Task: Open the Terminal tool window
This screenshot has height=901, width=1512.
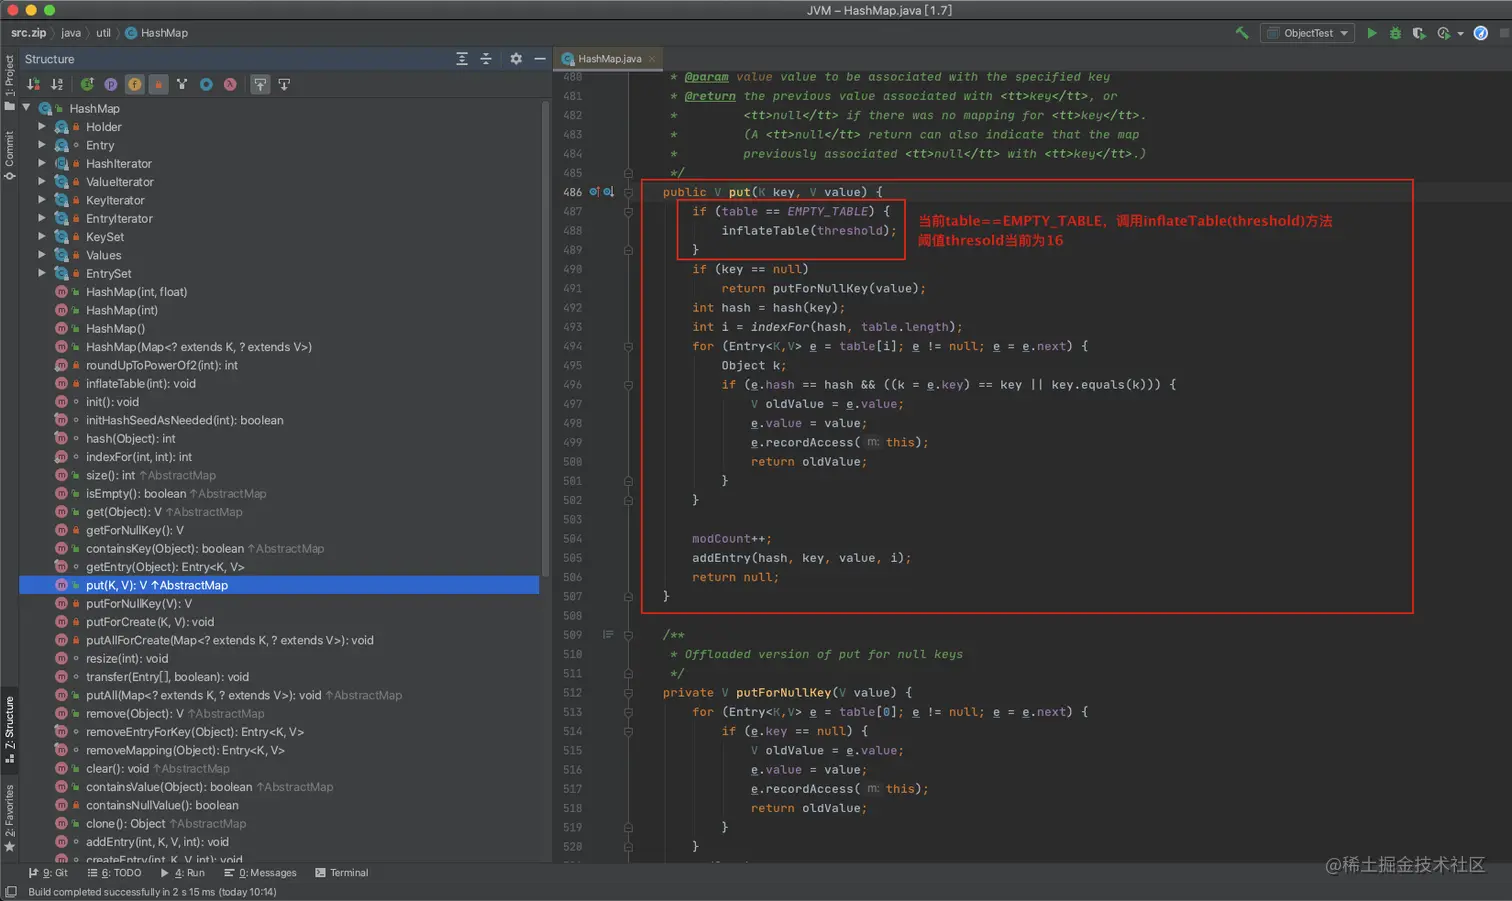Action: click(x=341, y=873)
